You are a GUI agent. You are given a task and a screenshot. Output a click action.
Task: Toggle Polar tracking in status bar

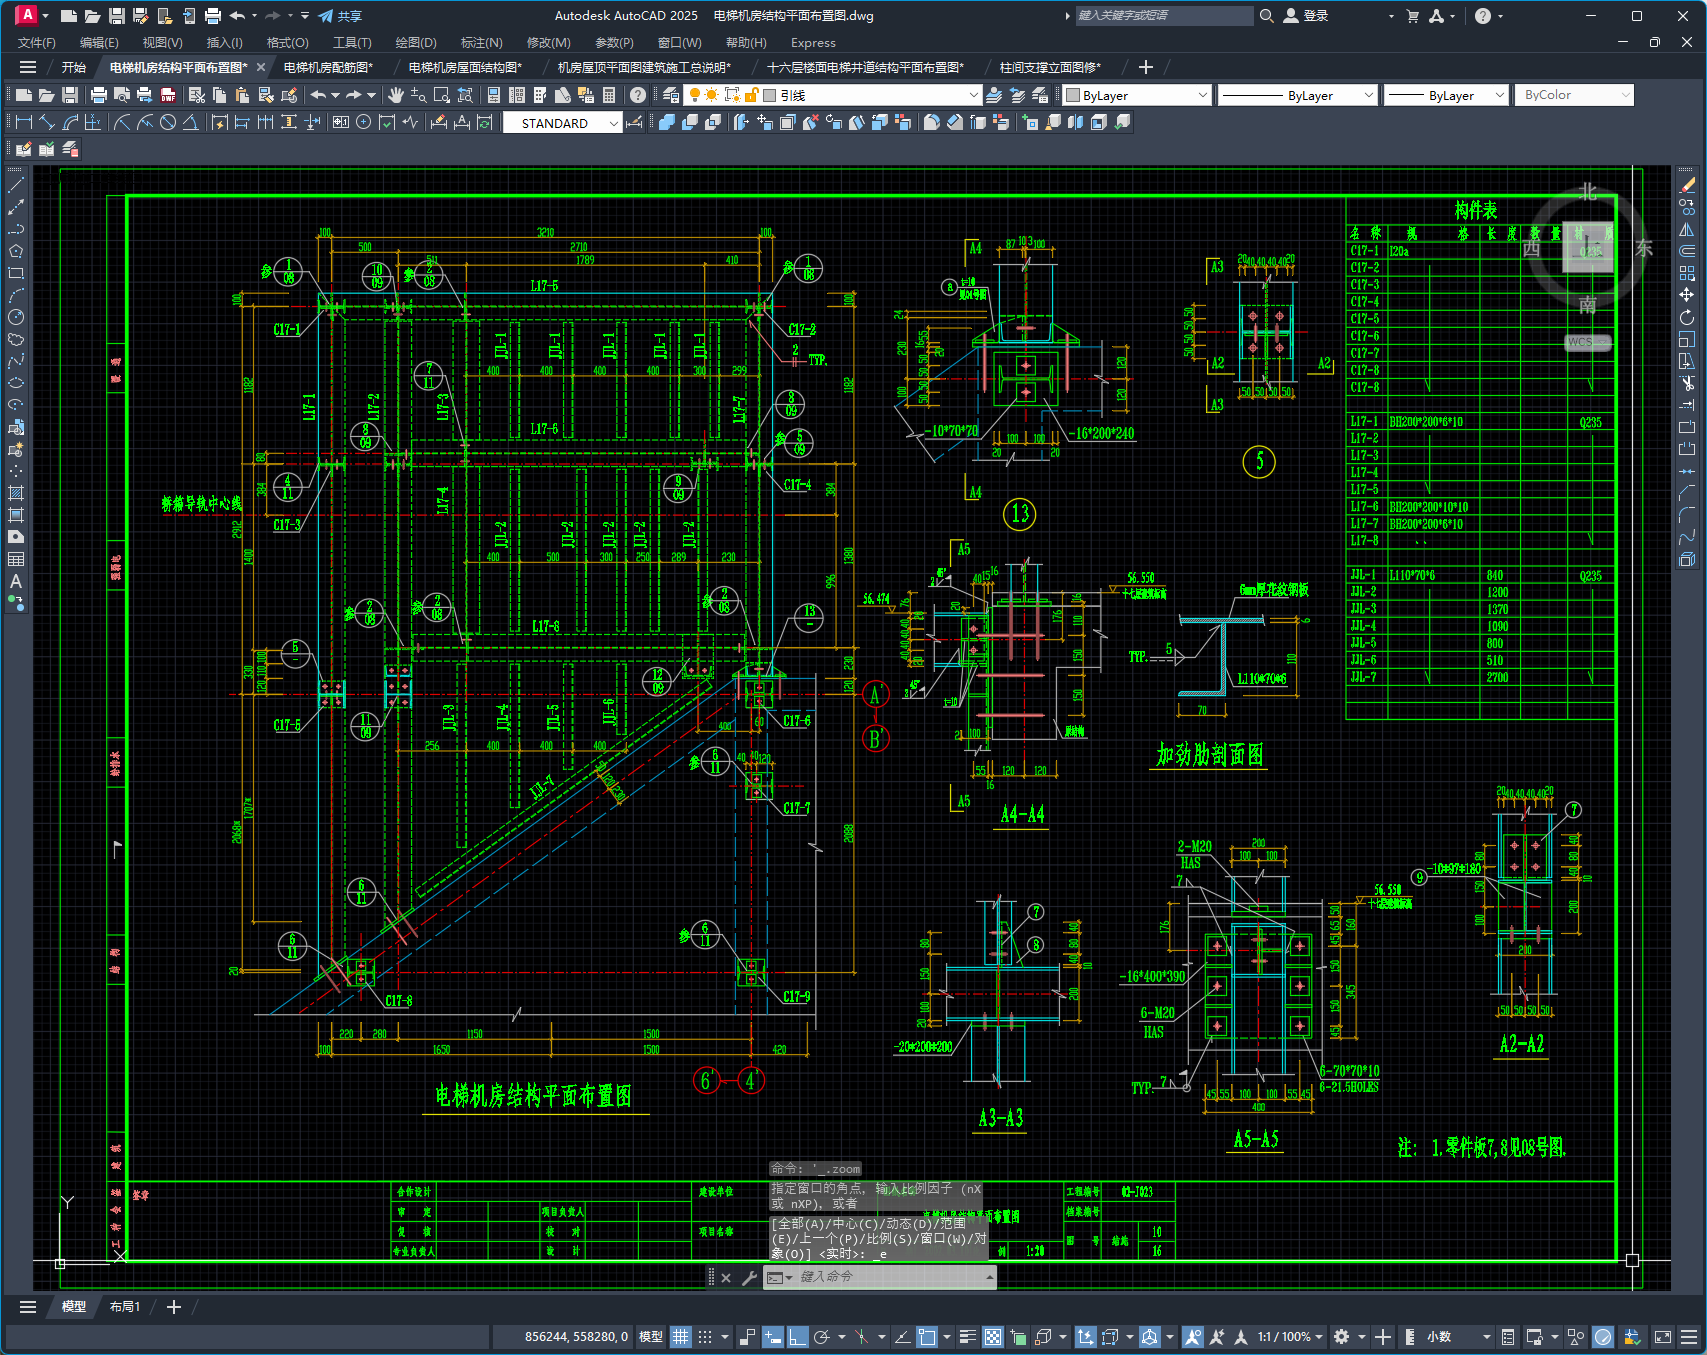click(x=822, y=1337)
